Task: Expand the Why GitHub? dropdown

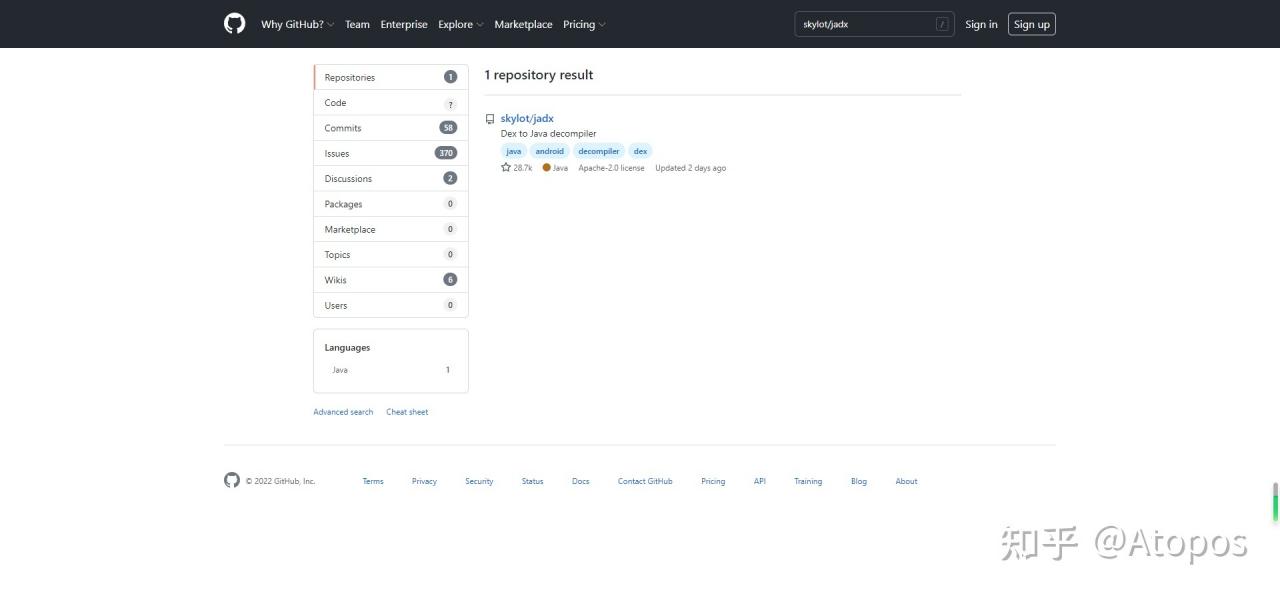Action: [x=298, y=24]
